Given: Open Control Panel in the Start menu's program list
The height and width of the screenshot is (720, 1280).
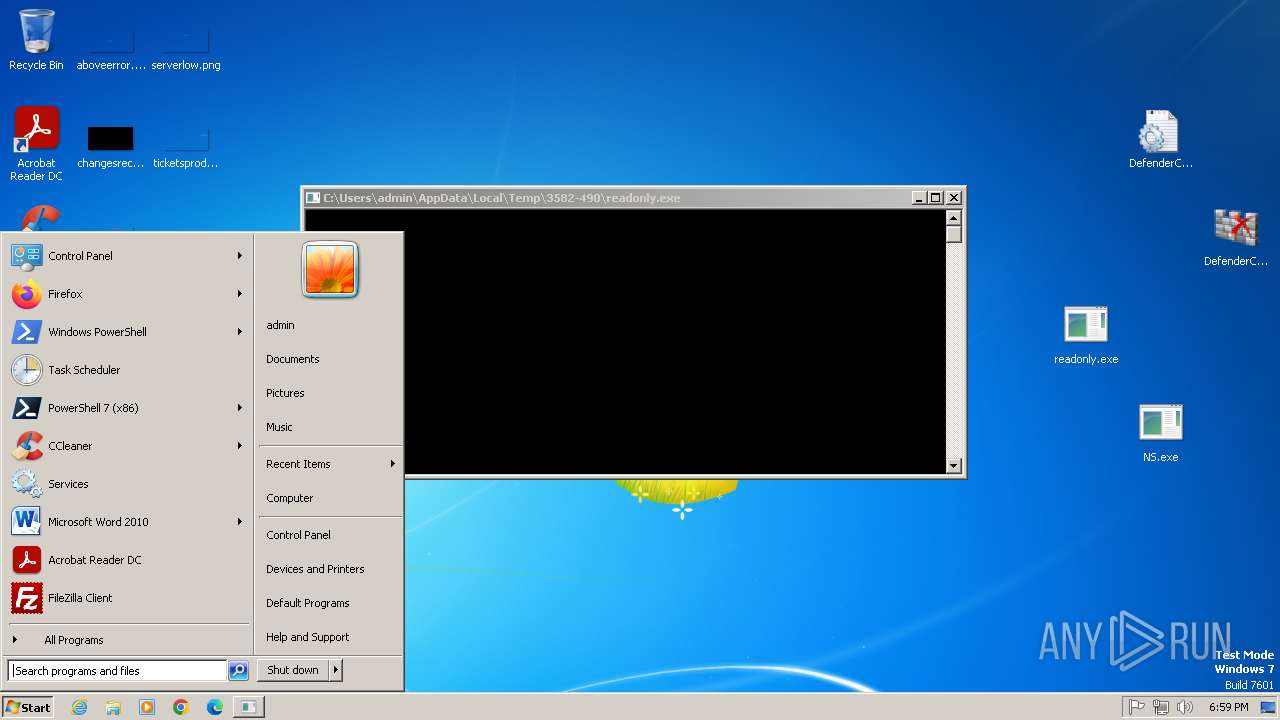Looking at the screenshot, I should [x=128, y=256].
